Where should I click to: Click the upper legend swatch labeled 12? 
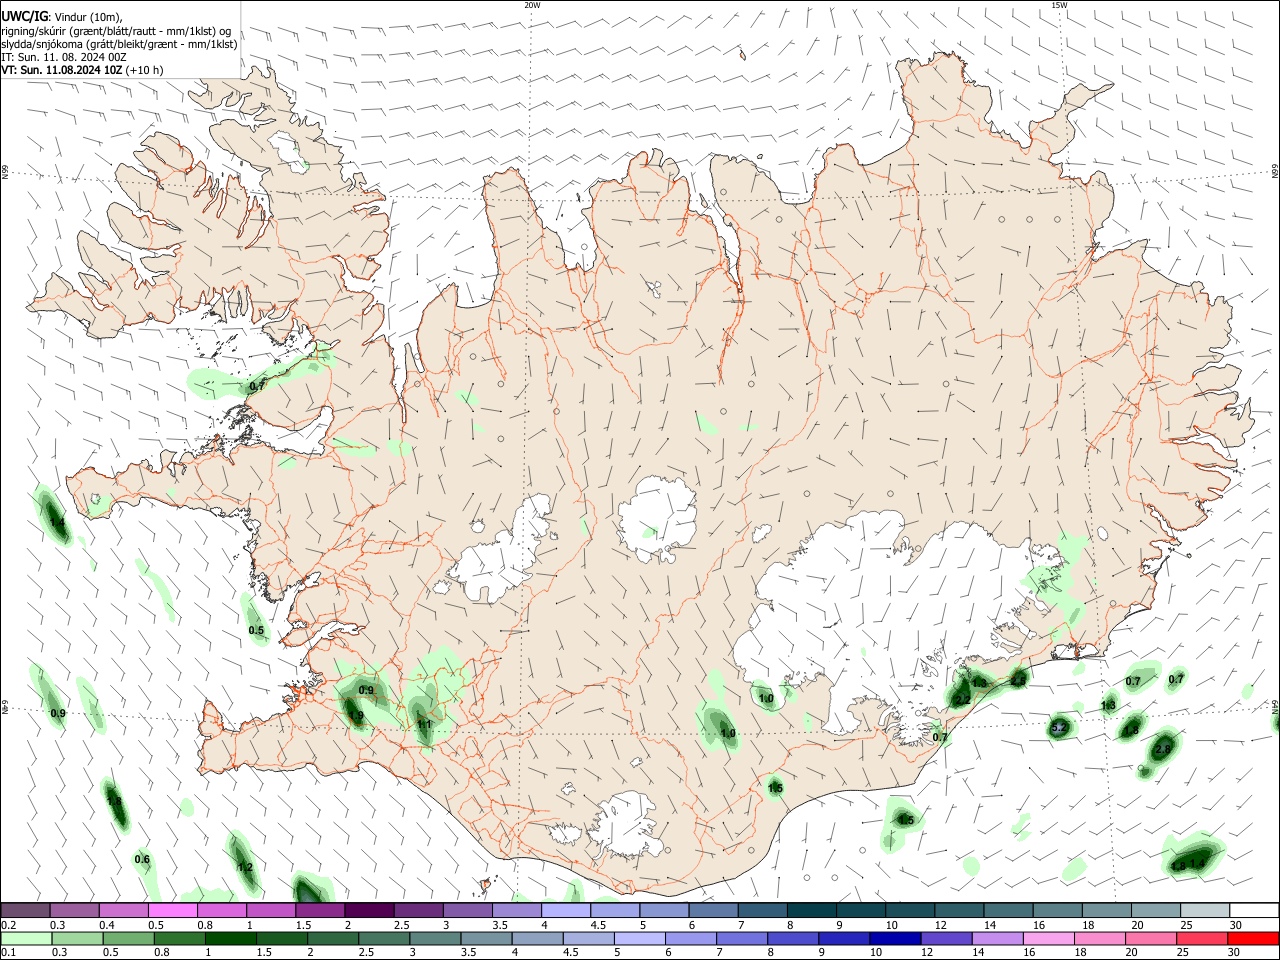click(959, 910)
